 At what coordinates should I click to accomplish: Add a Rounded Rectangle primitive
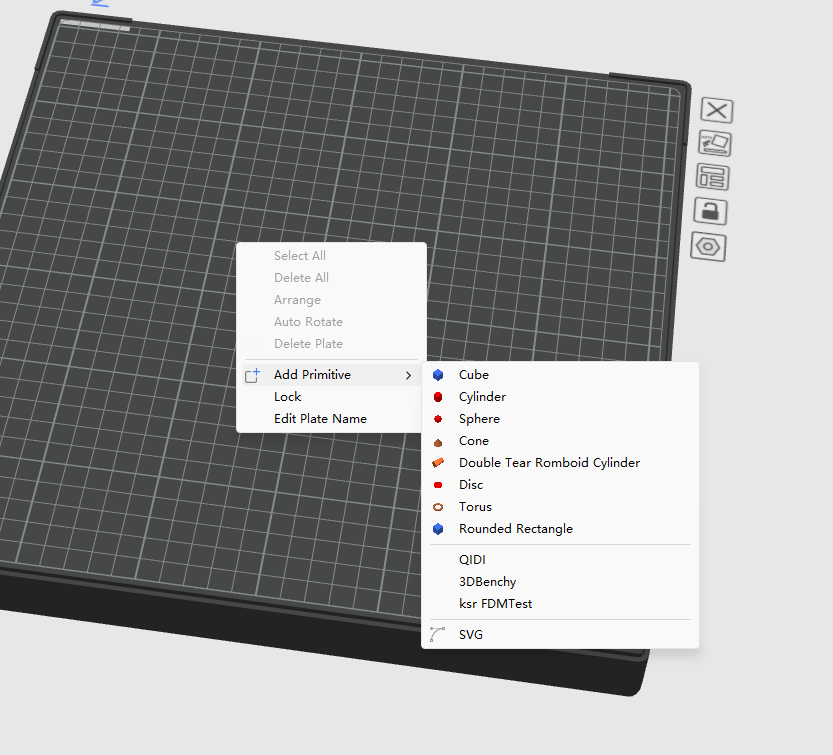click(x=560, y=529)
